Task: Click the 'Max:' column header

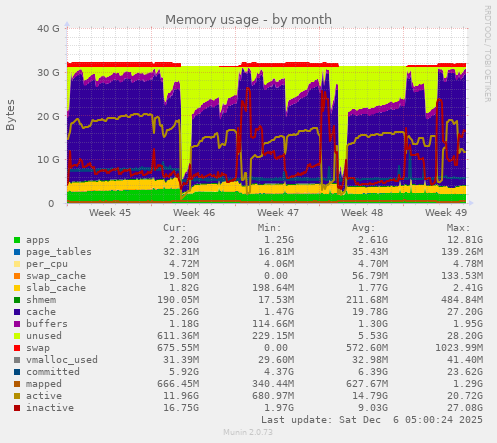Action: click(x=458, y=228)
